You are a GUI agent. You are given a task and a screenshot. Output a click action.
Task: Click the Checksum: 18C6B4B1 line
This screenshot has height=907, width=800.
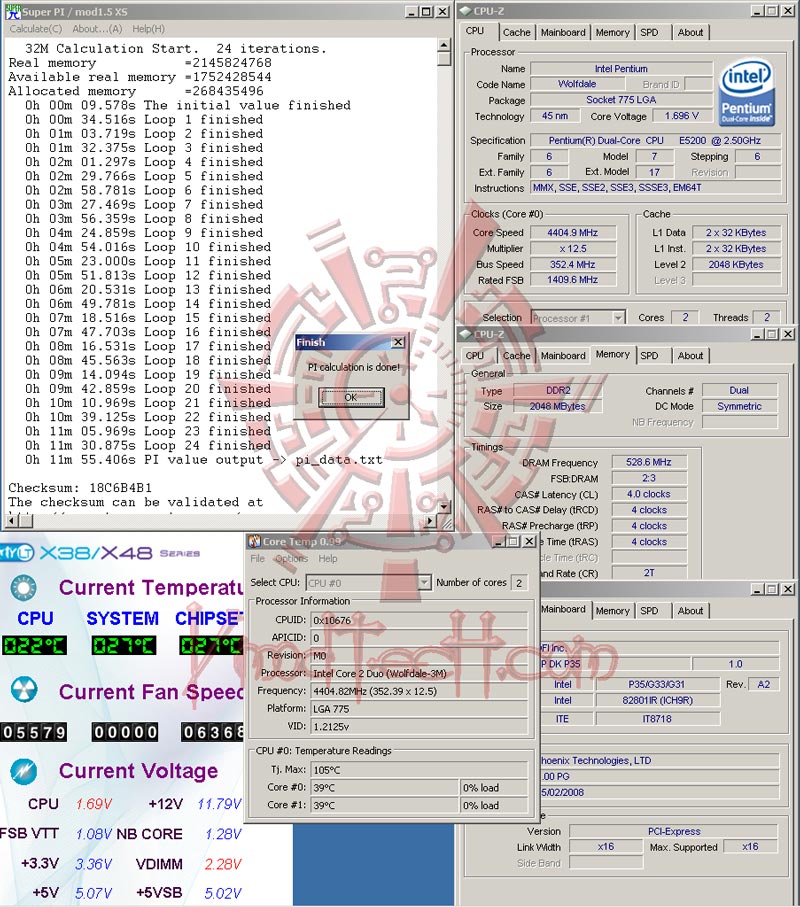point(80,488)
